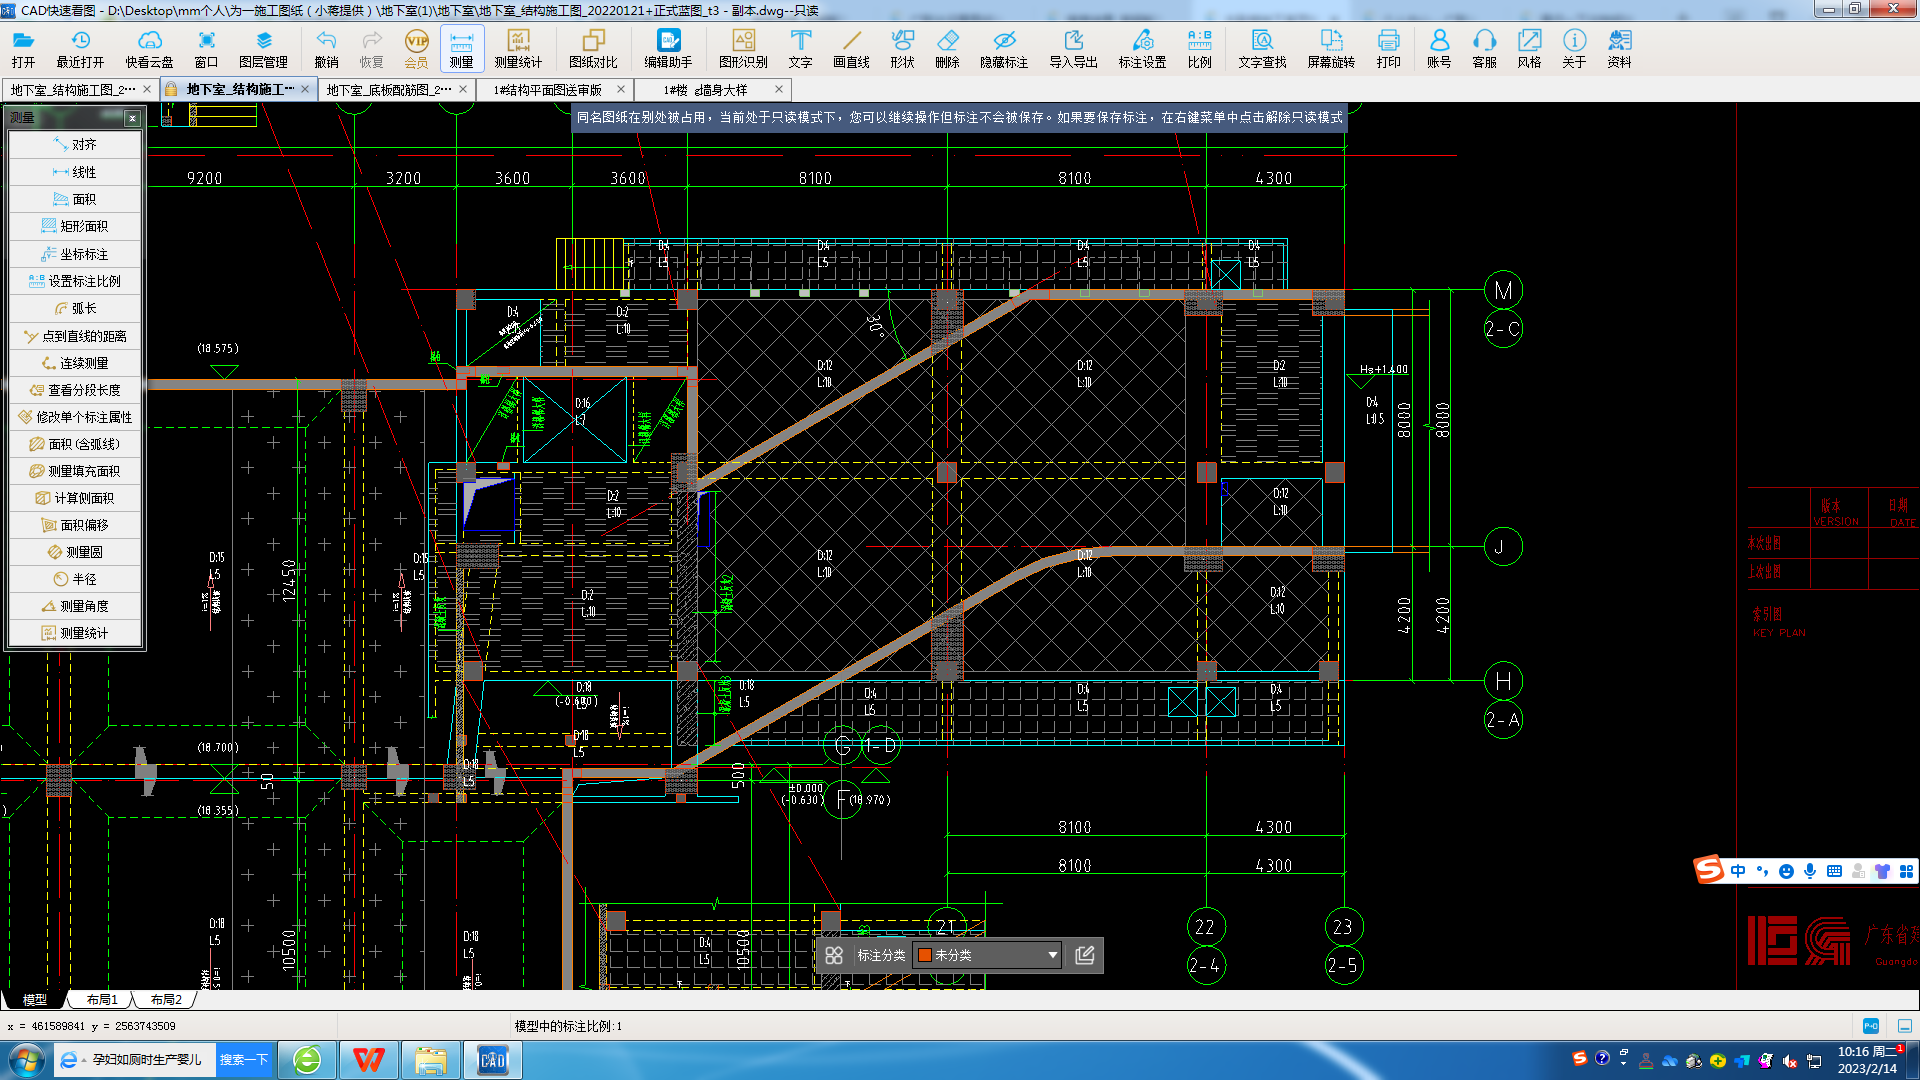1920x1080 pixels.
Task: Open 标注设置 annotation settings
Action: [1142, 48]
